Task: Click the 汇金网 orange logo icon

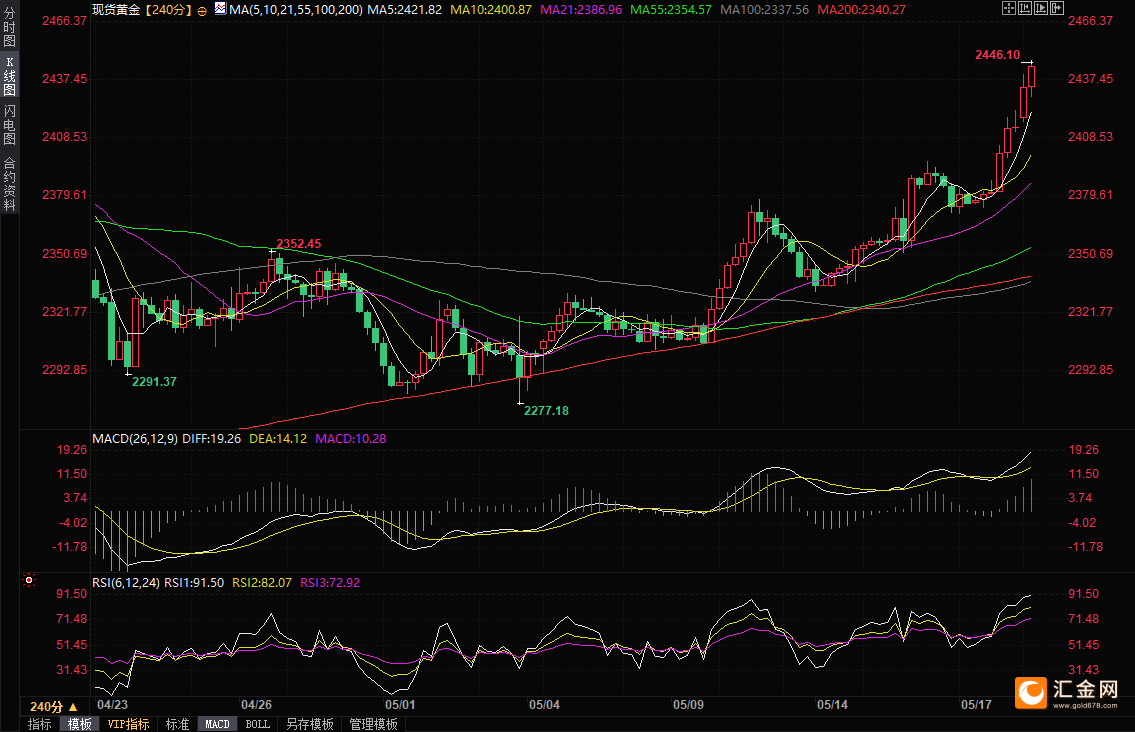Action: (x=1031, y=690)
